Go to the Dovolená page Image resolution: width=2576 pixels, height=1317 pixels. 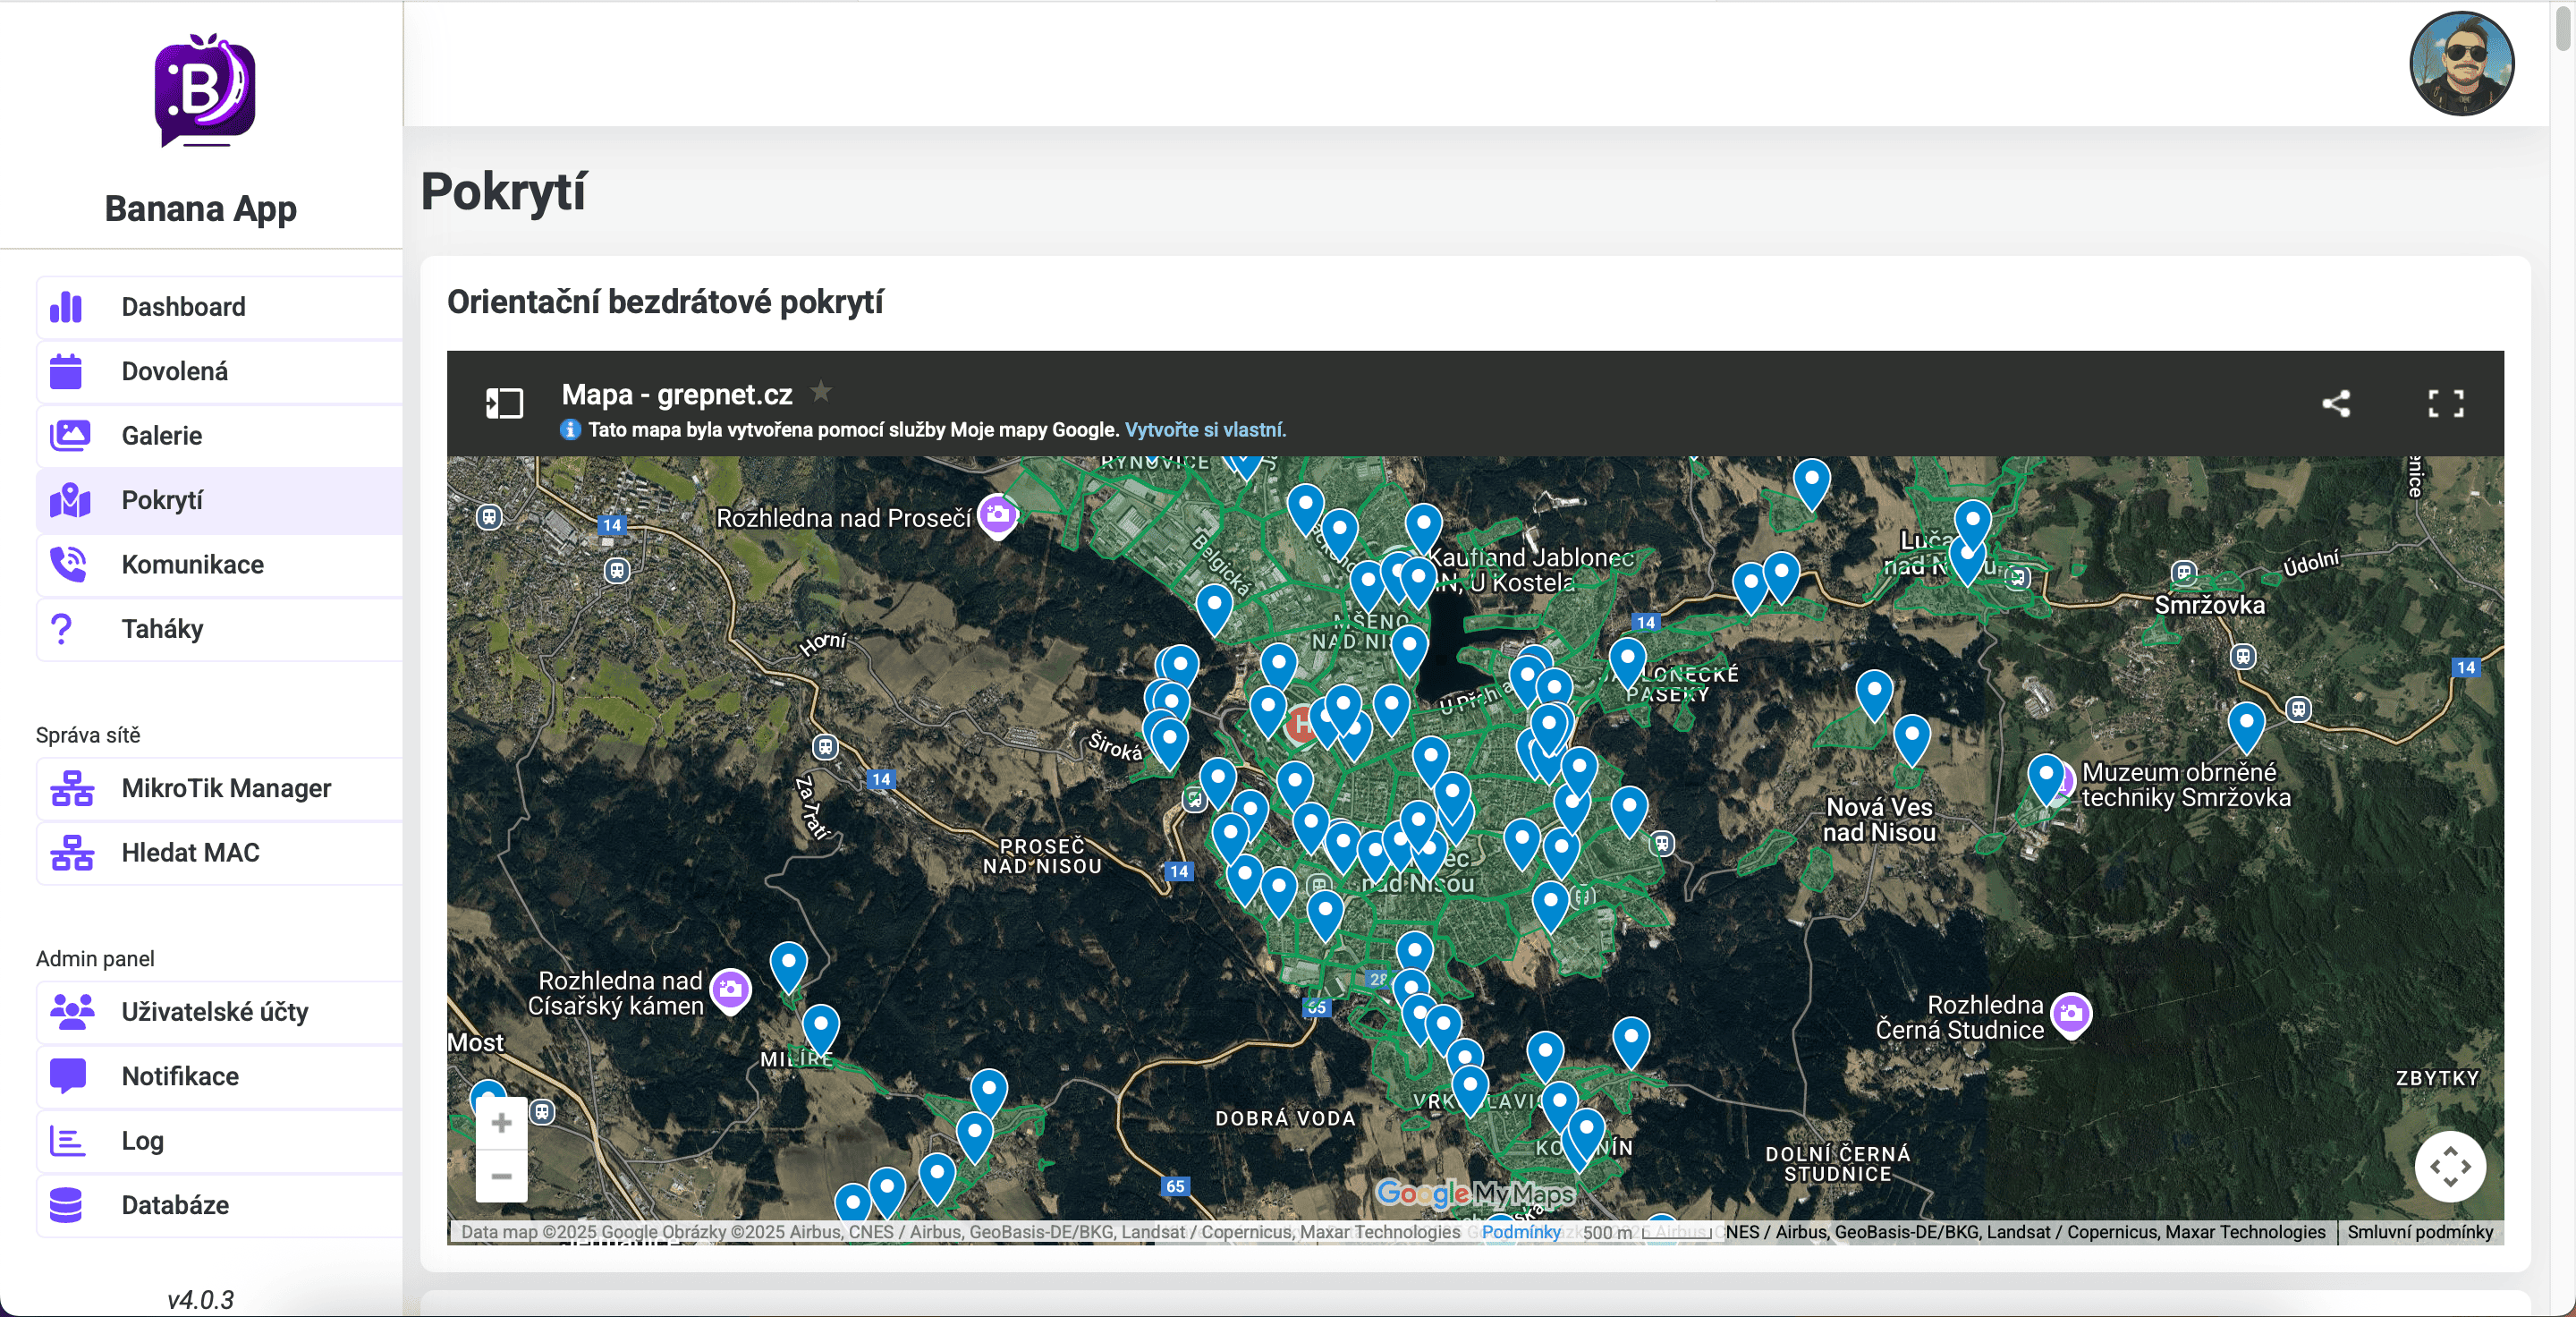click(174, 371)
